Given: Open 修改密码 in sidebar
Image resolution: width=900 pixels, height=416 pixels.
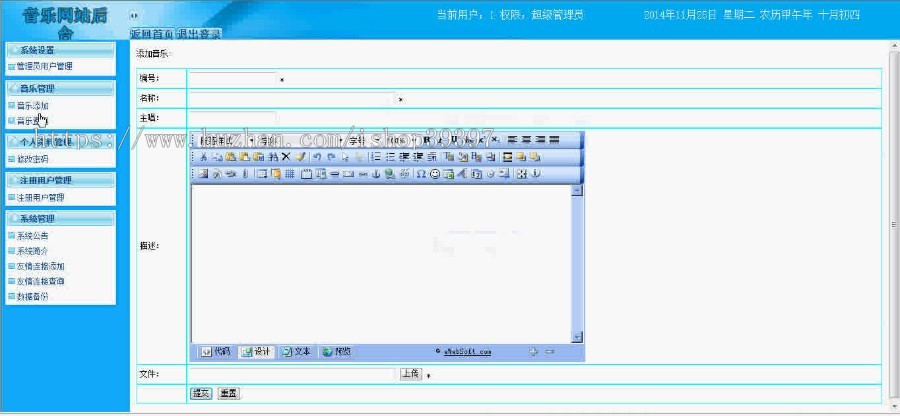Looking at the screenshot, I should (33, 159).
